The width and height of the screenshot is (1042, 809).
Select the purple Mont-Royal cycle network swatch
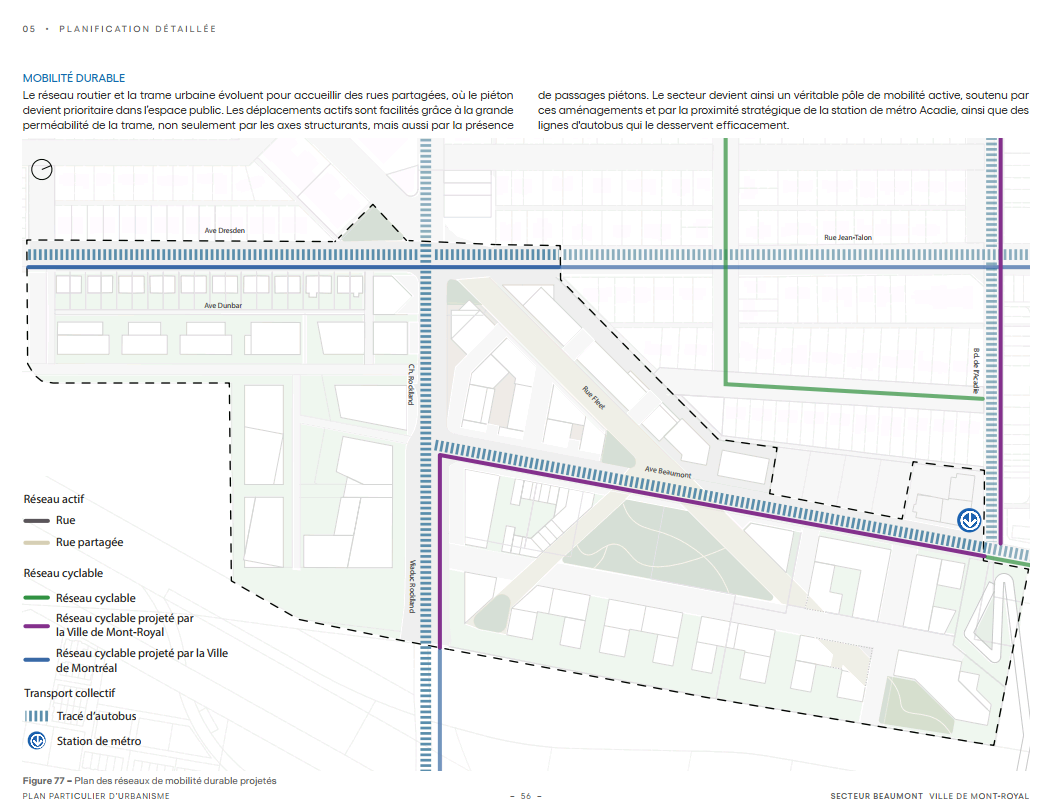[37, 625]
